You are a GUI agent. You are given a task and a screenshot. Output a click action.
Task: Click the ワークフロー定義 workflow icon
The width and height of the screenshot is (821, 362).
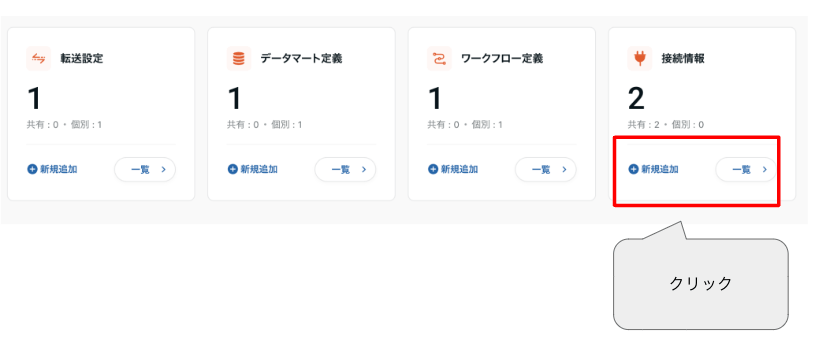439,58
